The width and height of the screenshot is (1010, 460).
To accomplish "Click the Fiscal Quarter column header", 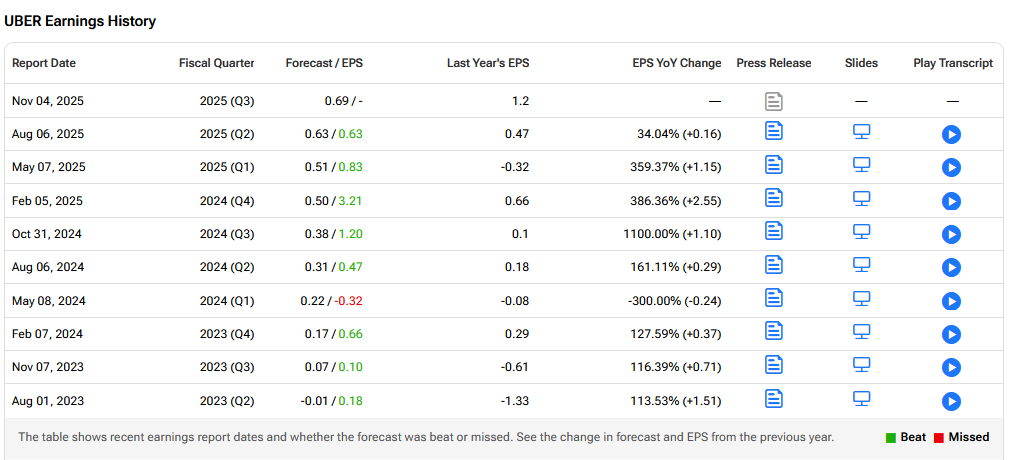I will click(x=216, y=63).
